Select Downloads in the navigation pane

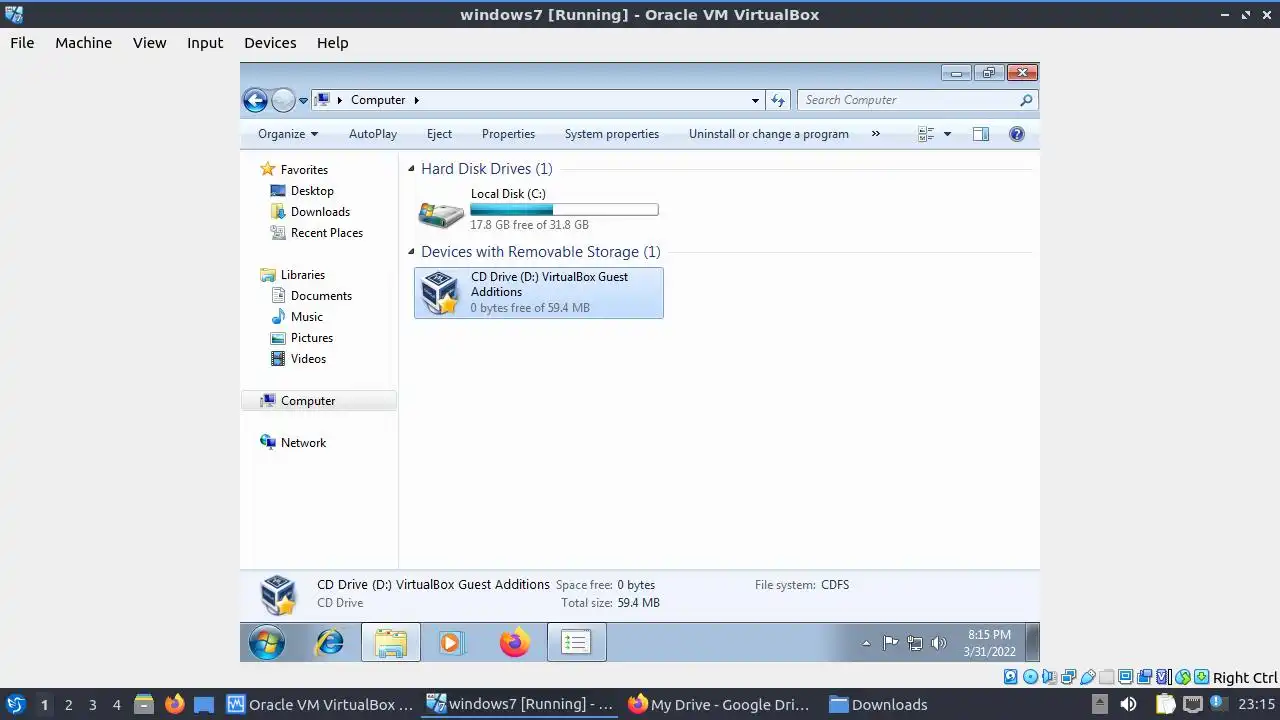point(320,212)
